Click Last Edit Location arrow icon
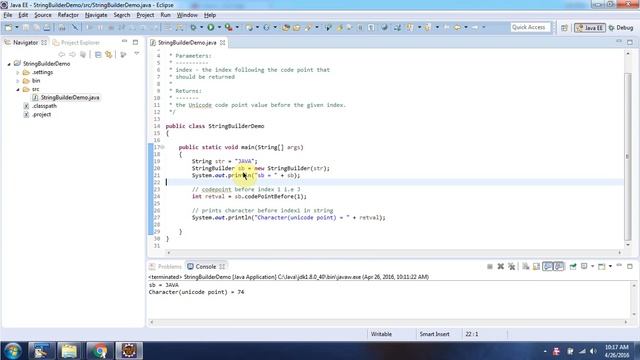Viewport: 640px width, 360px height. [x=447, y=27]
